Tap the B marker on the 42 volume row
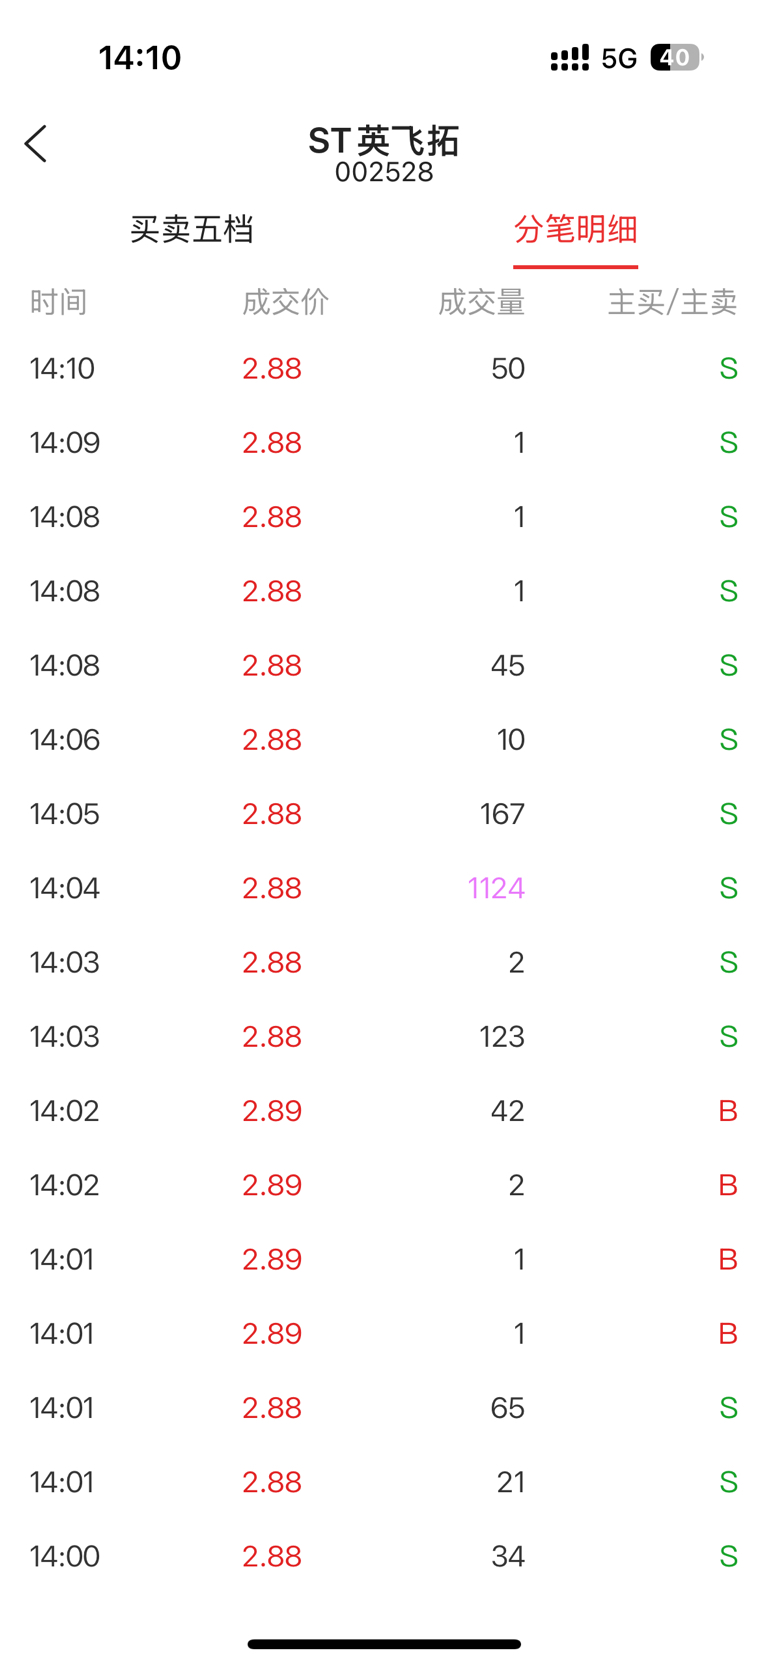 [728, 1110]
